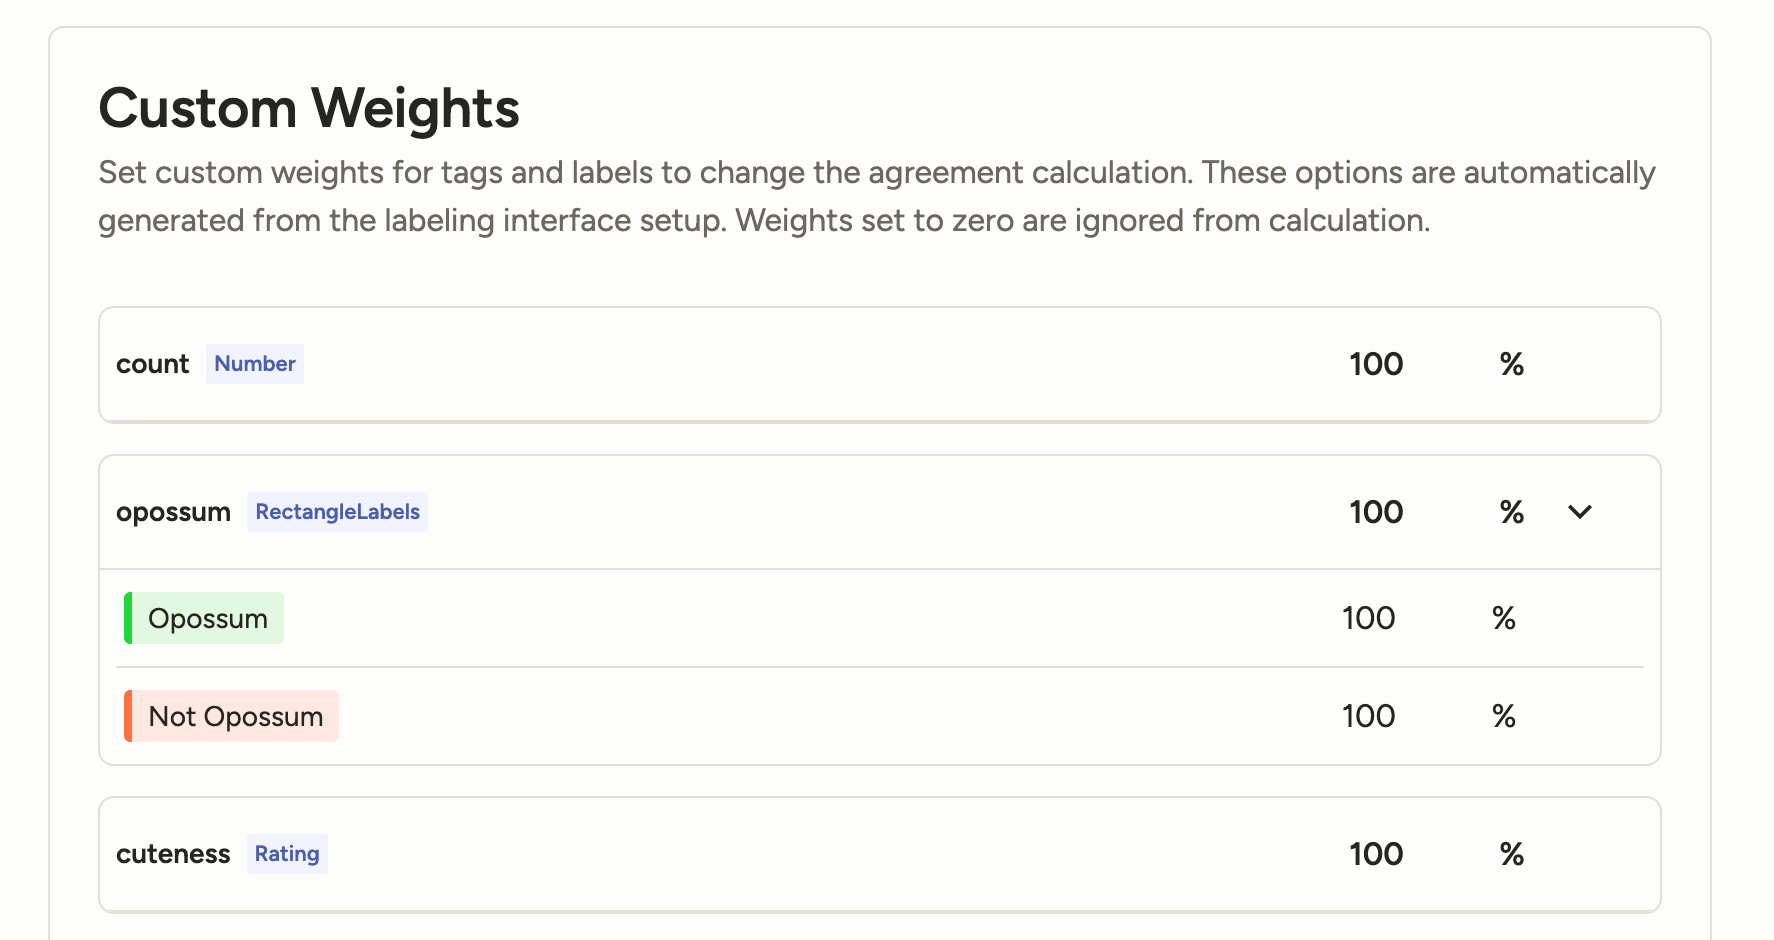The image size is (1774, 940).
Task: Click the Number type badge
Action: point(255,364)
